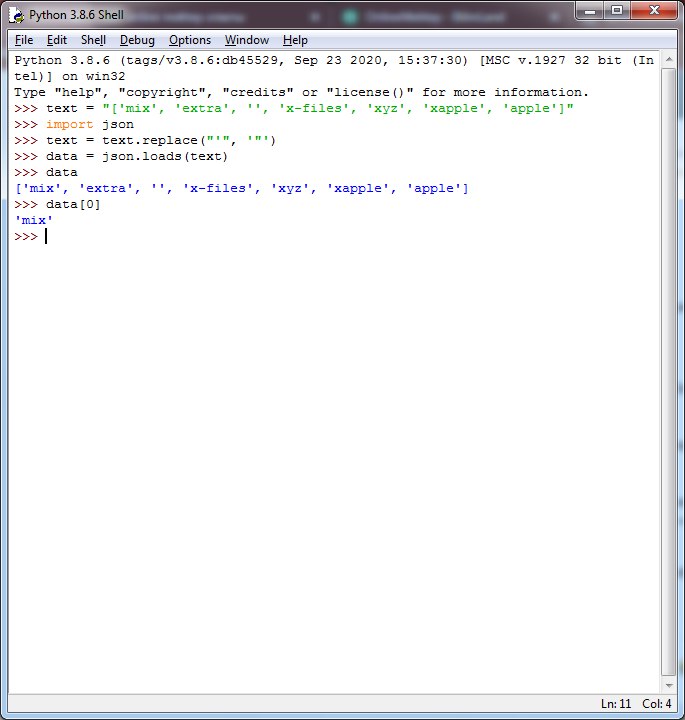Open the Help menu

click(295, 40)
